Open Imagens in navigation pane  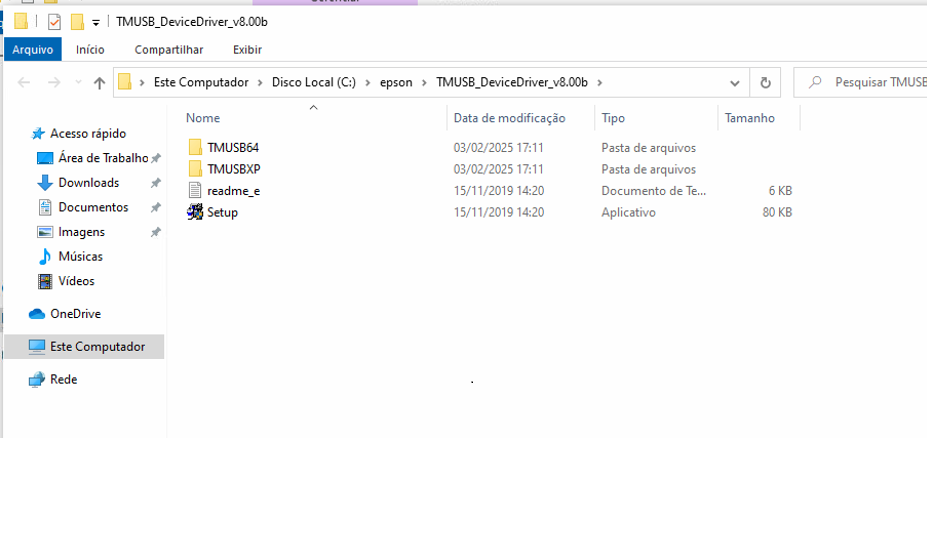[82, 232]
